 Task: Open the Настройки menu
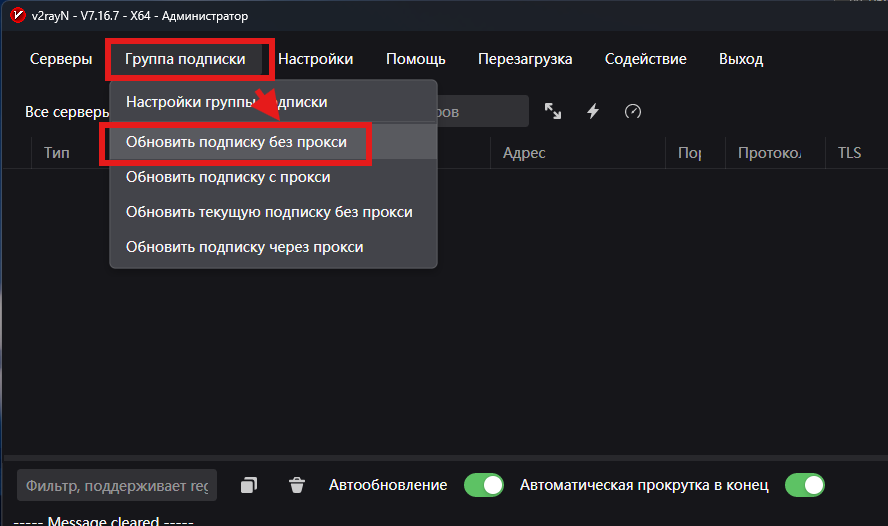click(315, 59)
